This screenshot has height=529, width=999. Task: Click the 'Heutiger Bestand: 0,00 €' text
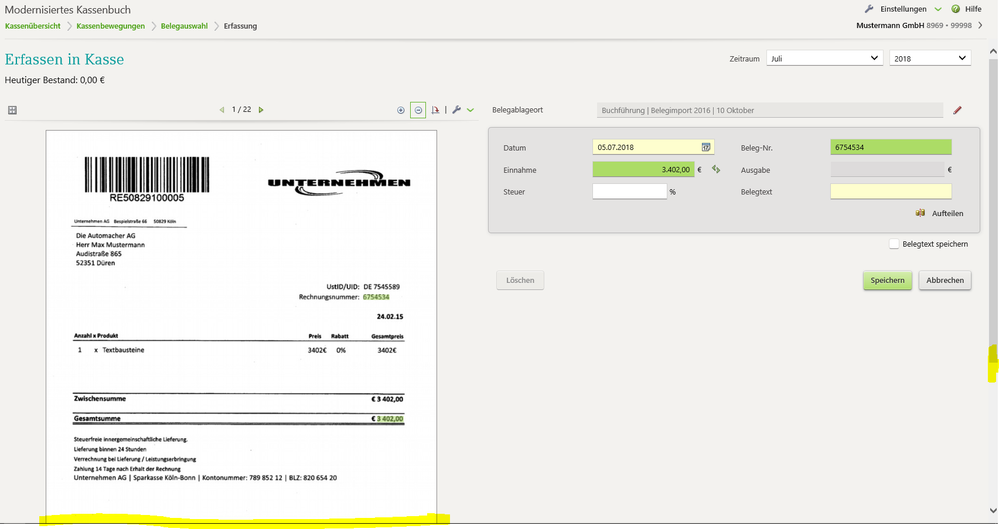55,80
